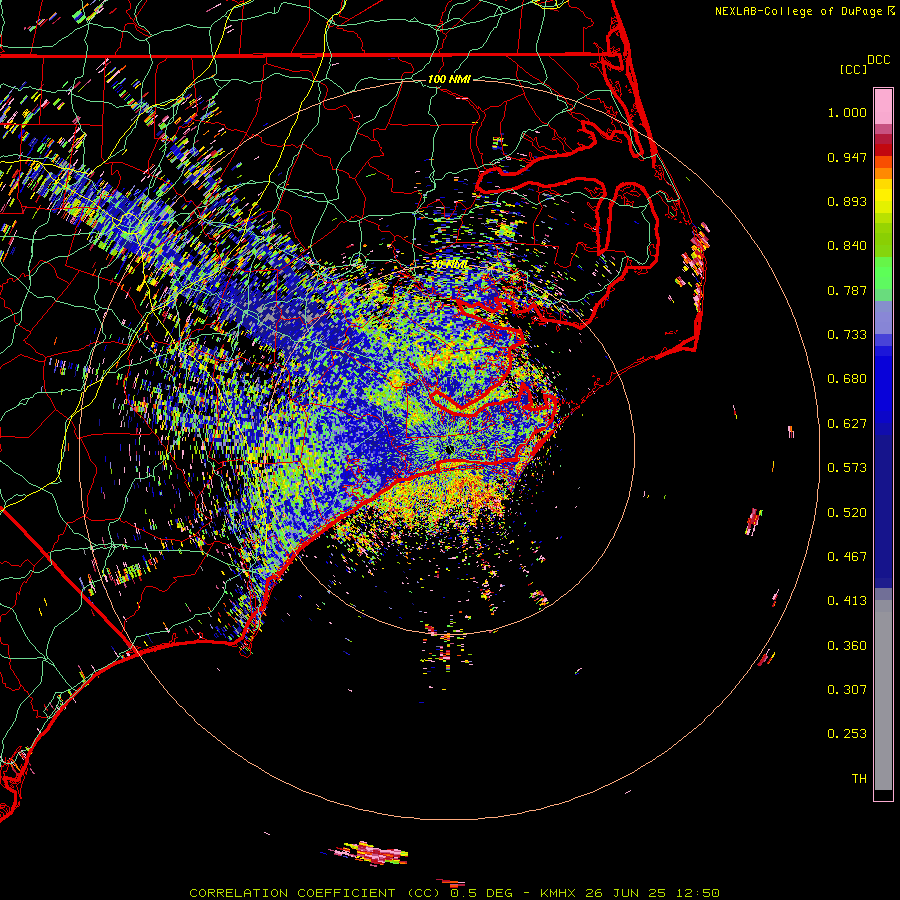
Task: Click the TH threshold label
Action: pyautogui.click(x=859, y=779)
